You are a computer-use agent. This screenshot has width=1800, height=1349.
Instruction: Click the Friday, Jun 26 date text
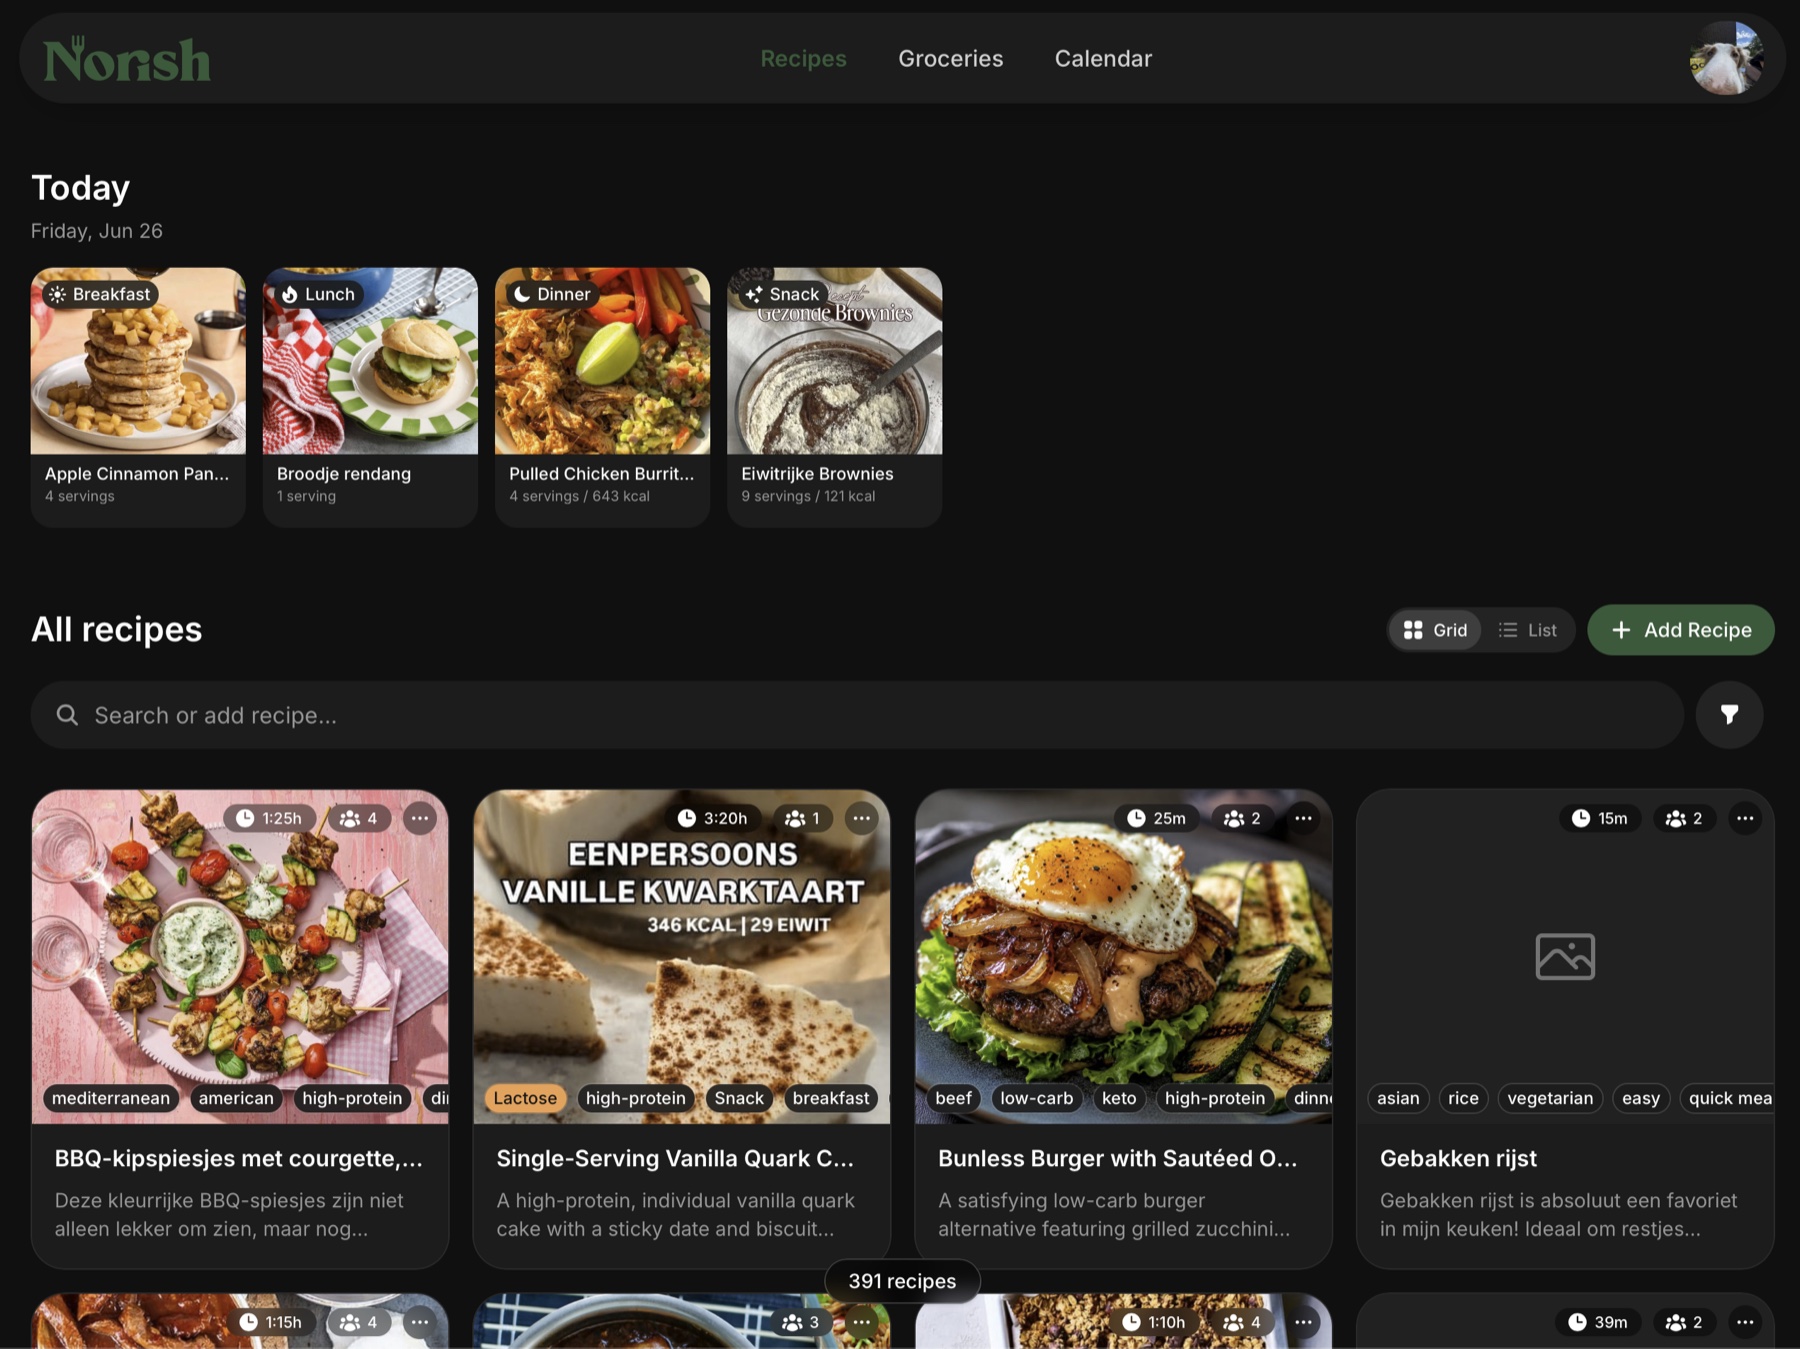click(x=97, y=231)
